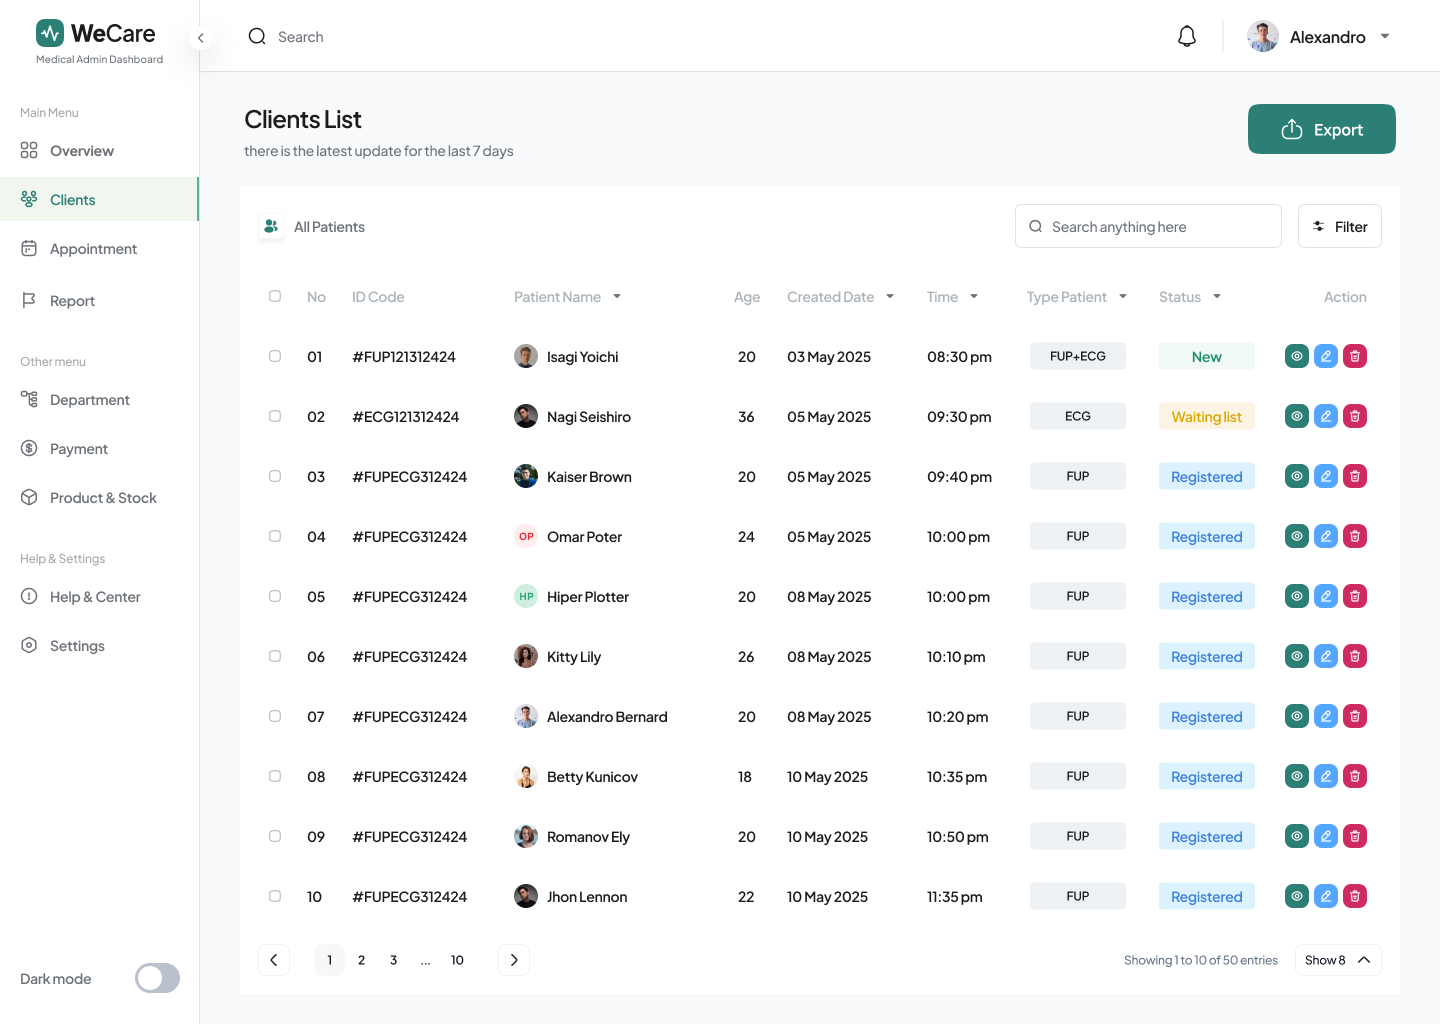
Task: Edit Nagi Seishiro's record with pencil icon
Action: pos(1326,416)
